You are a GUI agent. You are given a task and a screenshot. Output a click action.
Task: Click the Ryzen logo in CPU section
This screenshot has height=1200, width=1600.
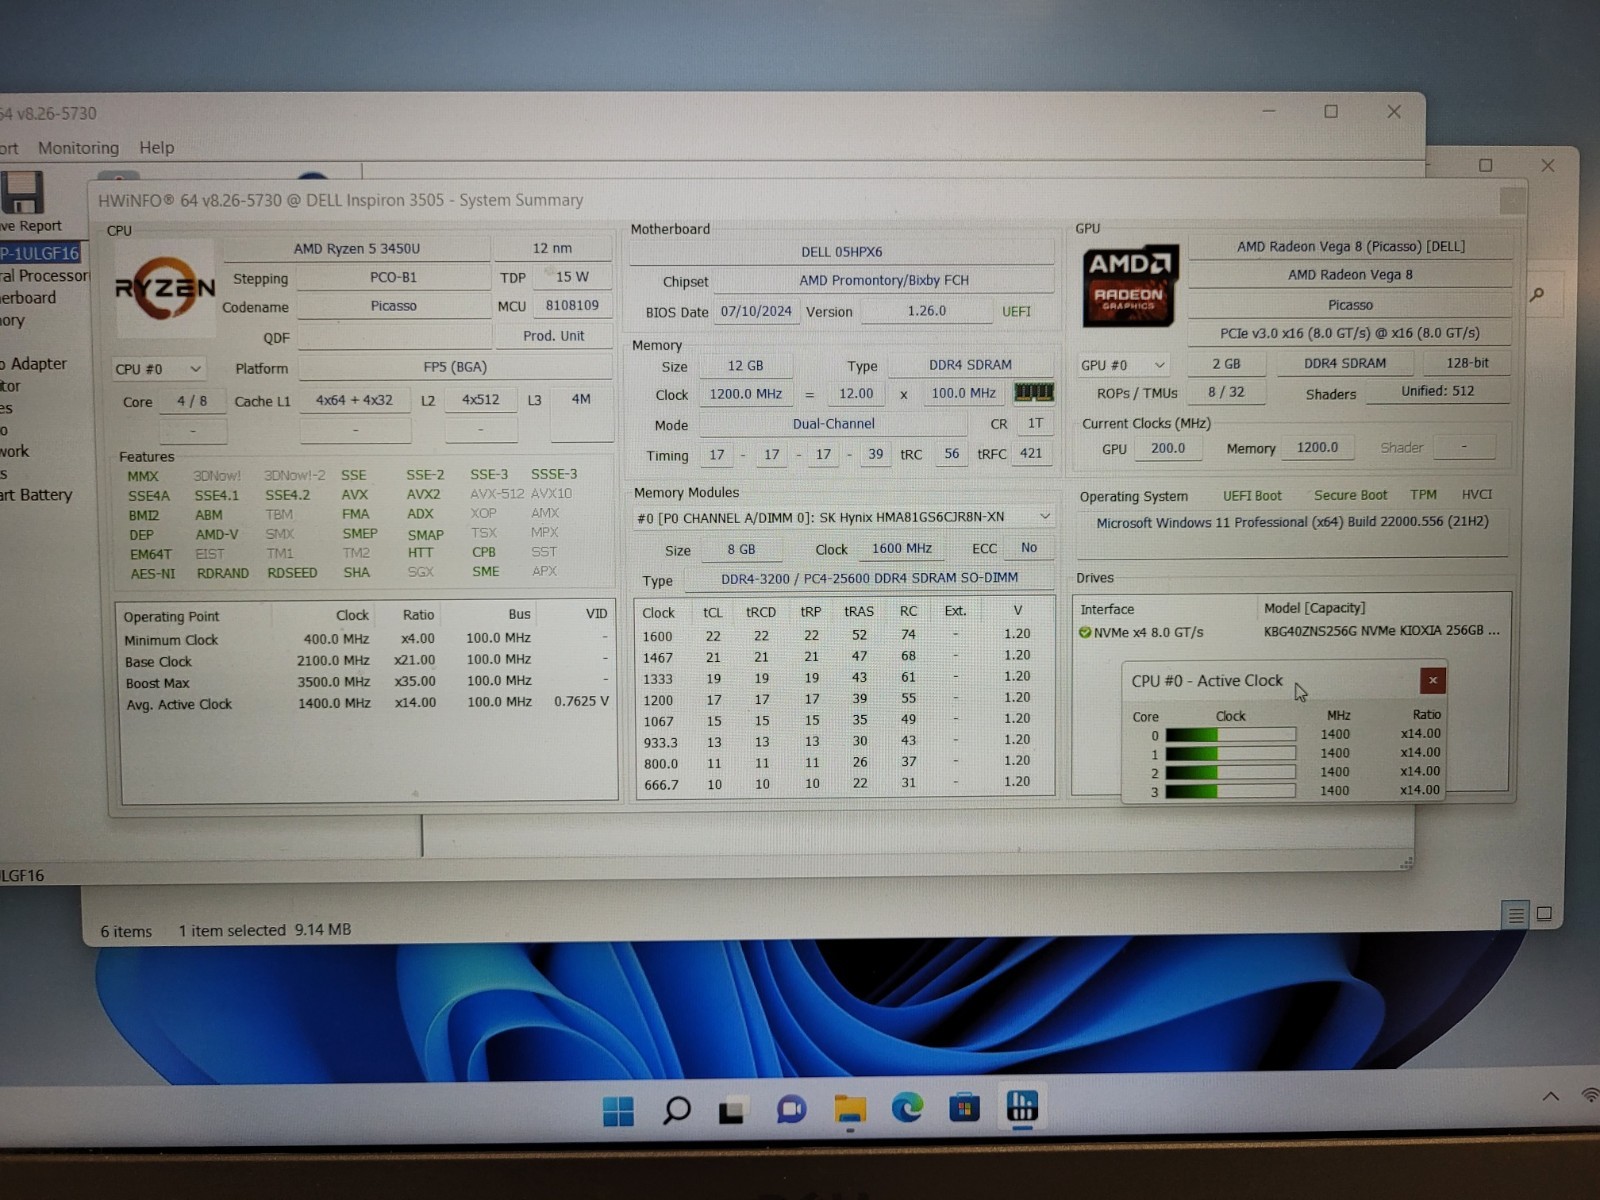(x=164, y=289)
